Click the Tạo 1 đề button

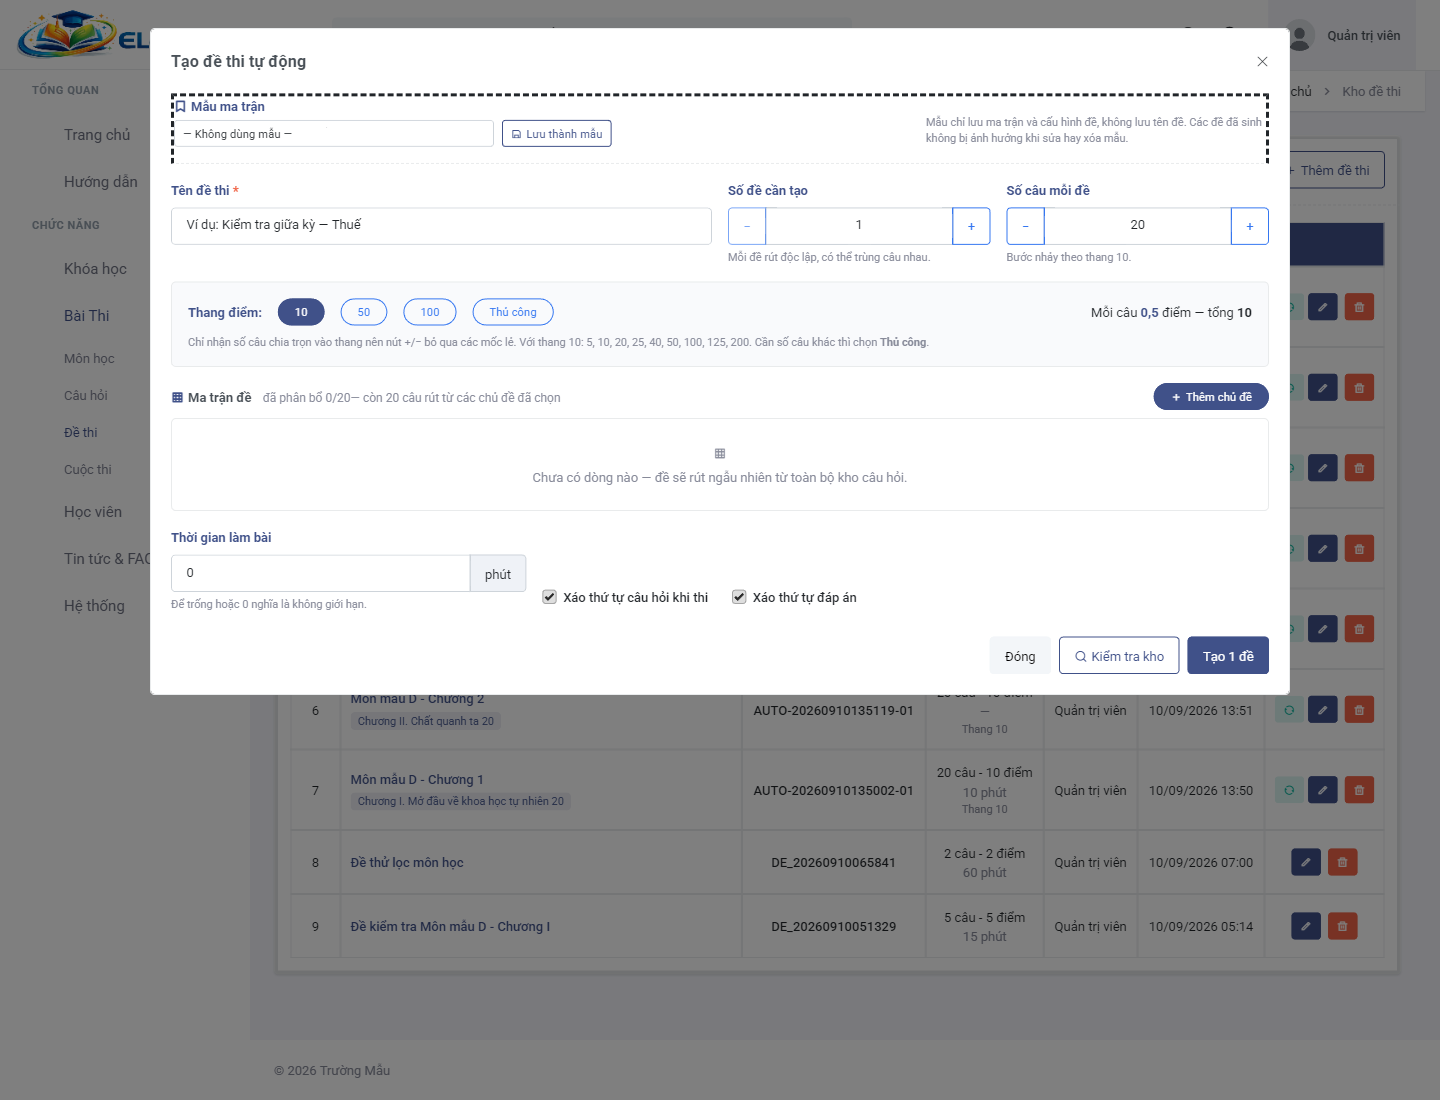click(1228, 656)
